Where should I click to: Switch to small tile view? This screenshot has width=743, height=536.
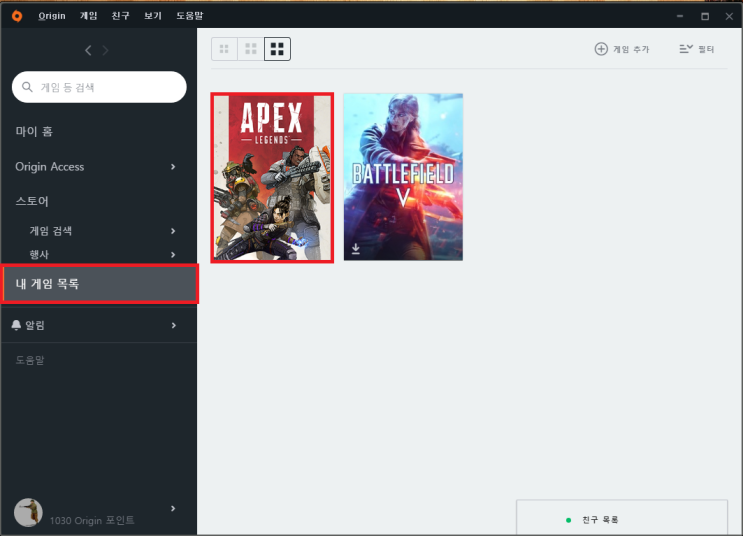[x=224, y=49]
